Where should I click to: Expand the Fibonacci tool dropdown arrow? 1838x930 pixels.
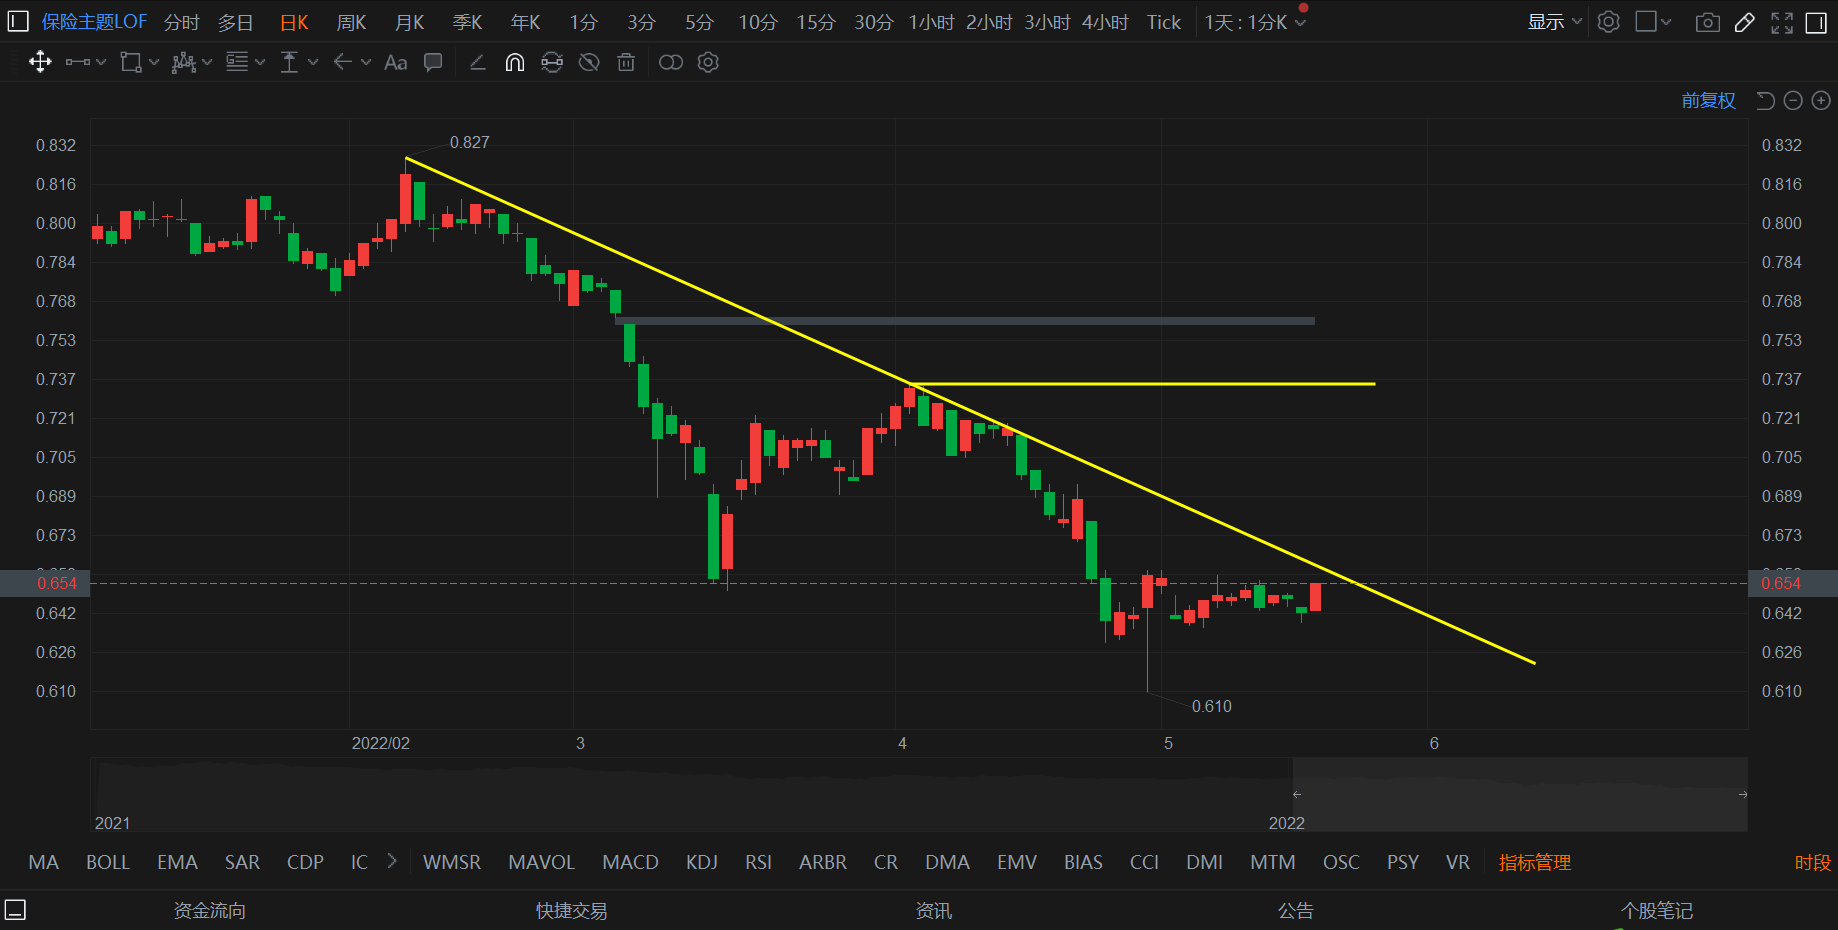tap(260, 62)
